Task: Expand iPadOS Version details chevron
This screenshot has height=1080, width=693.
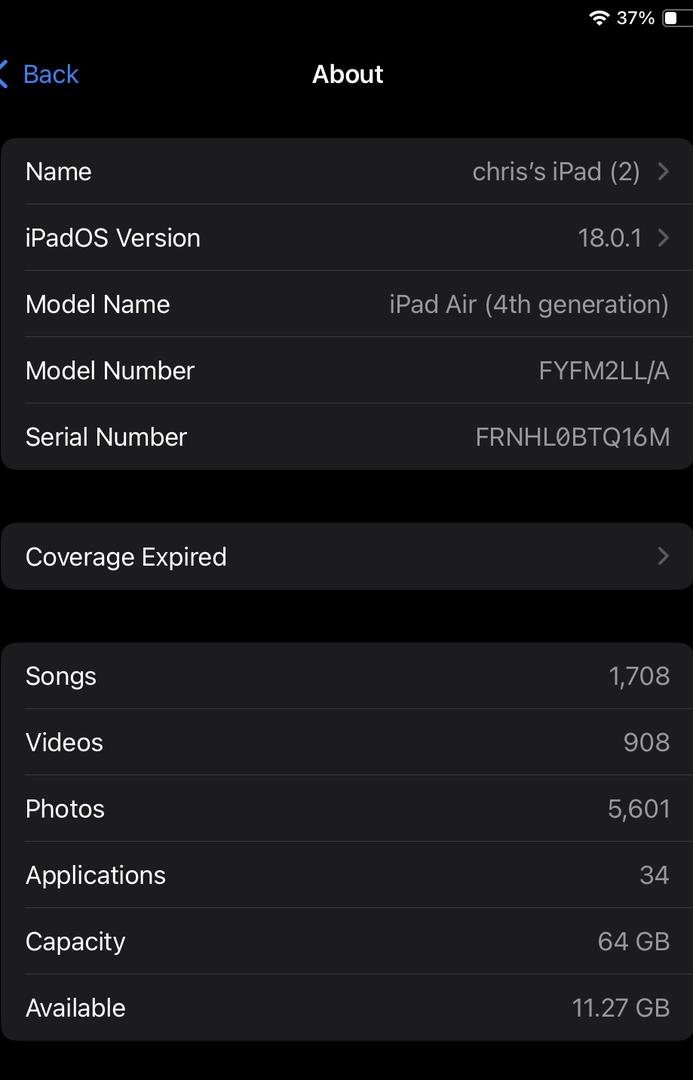Action: tap(663, 238)
